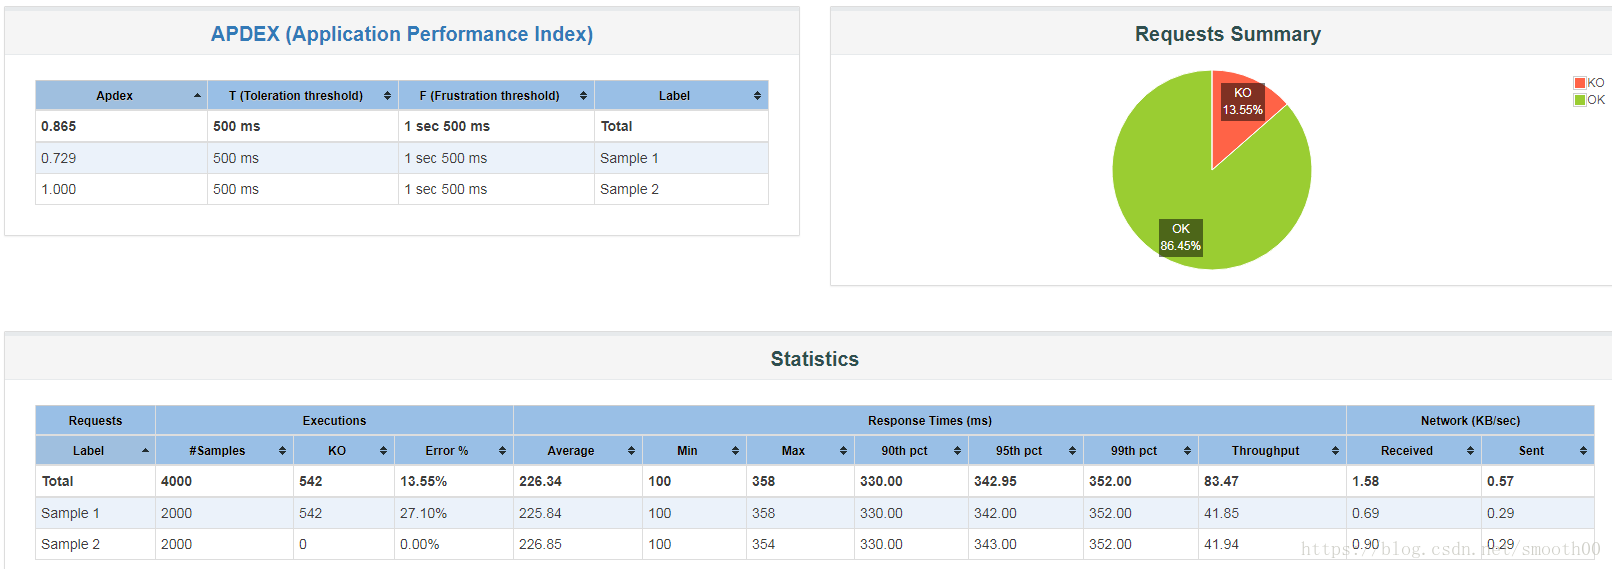Click sort arrows on Received header
Viewport: 1612px width, 569px height.
point(1470,451)
